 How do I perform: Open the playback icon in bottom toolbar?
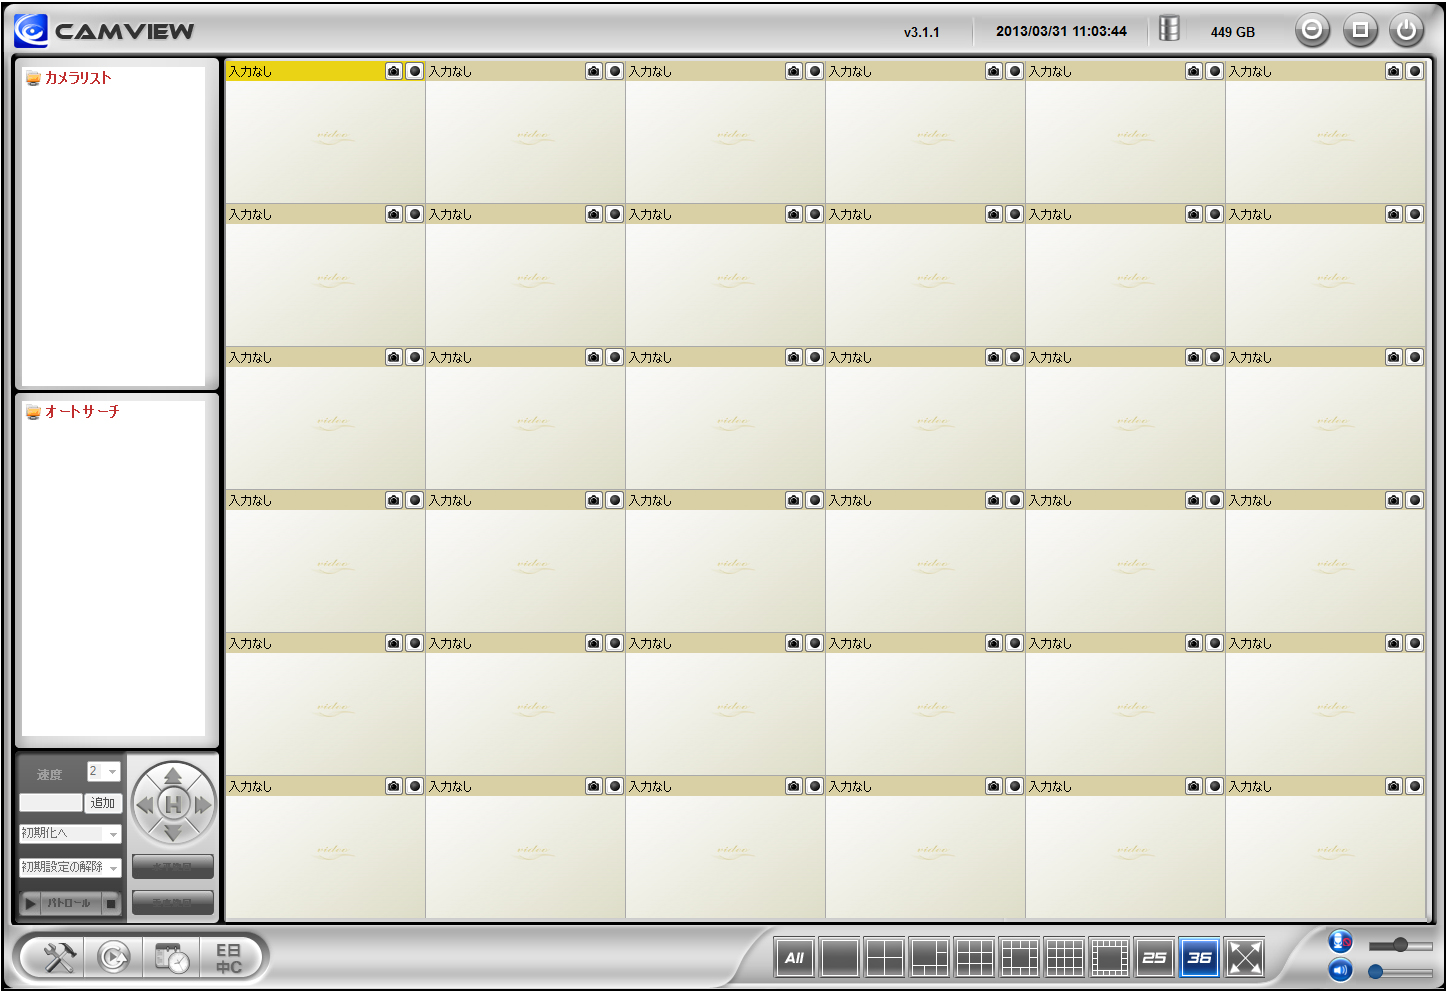pyautogui.click(x=114, y=958)
